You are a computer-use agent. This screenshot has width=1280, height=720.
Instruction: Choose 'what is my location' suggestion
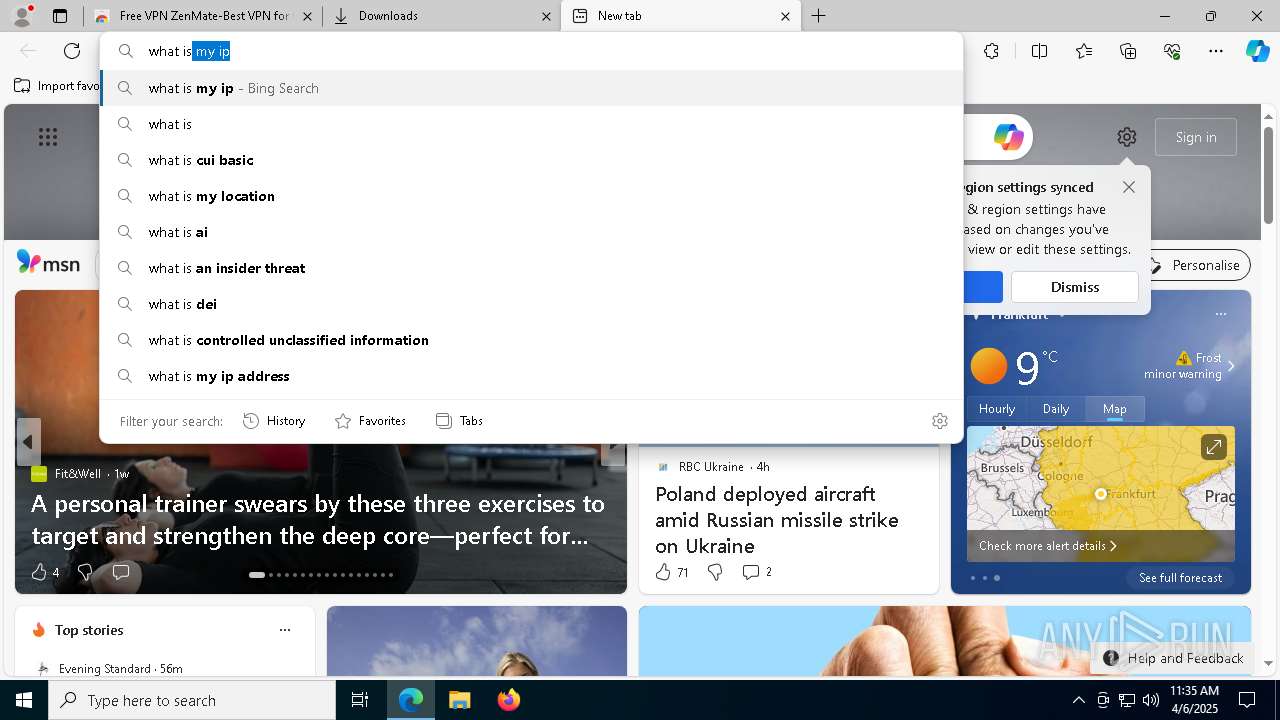532,196
